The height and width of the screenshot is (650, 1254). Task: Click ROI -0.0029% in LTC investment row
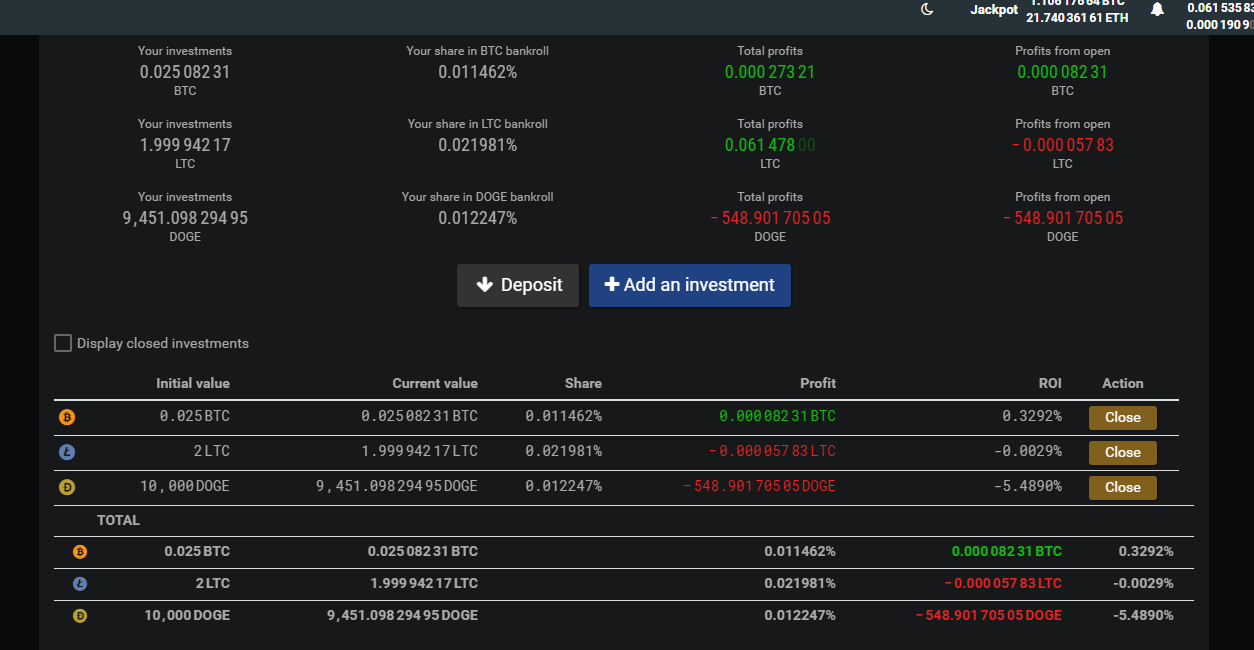1028,451
